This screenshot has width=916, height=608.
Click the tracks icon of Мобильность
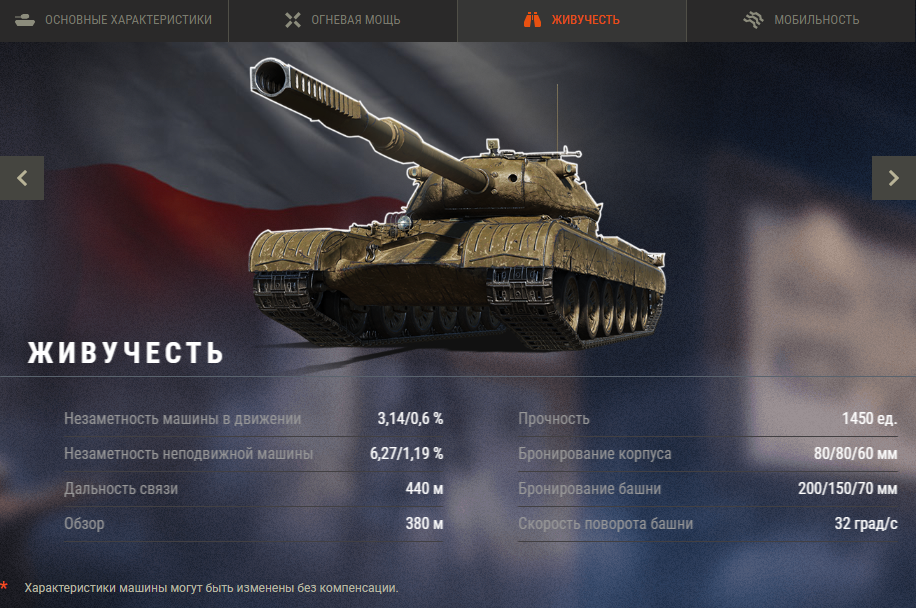coord(753,20)
